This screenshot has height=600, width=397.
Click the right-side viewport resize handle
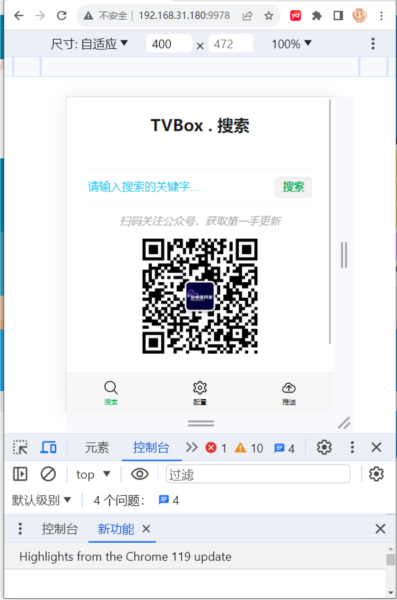point(344,255)
